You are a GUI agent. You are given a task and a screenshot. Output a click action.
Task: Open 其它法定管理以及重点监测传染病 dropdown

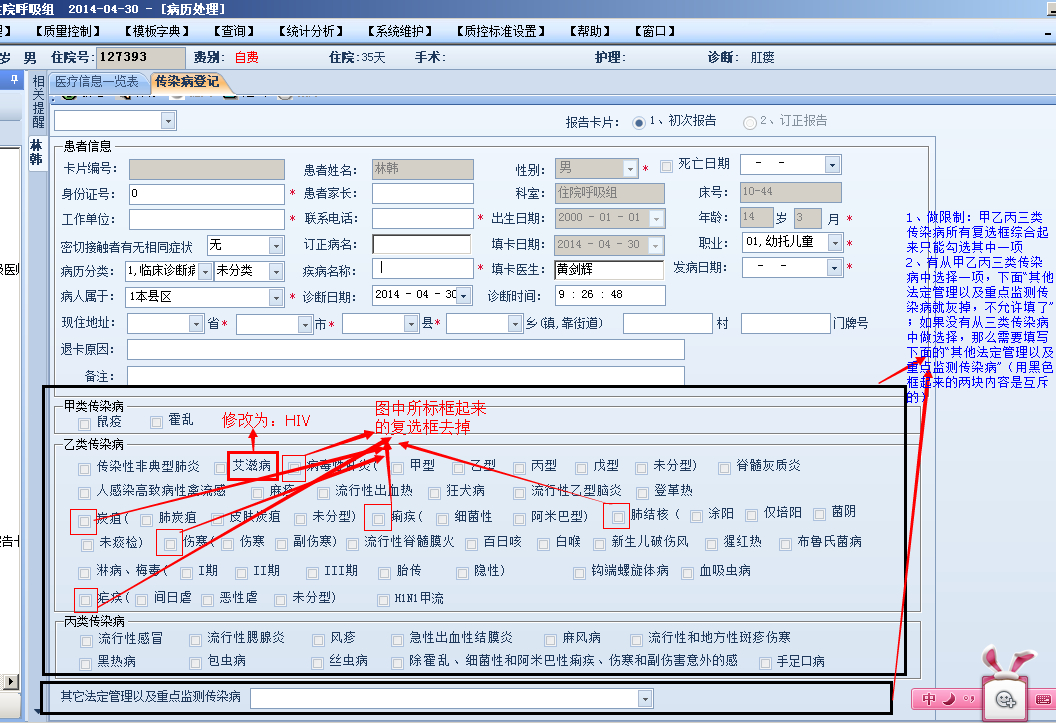645,699
